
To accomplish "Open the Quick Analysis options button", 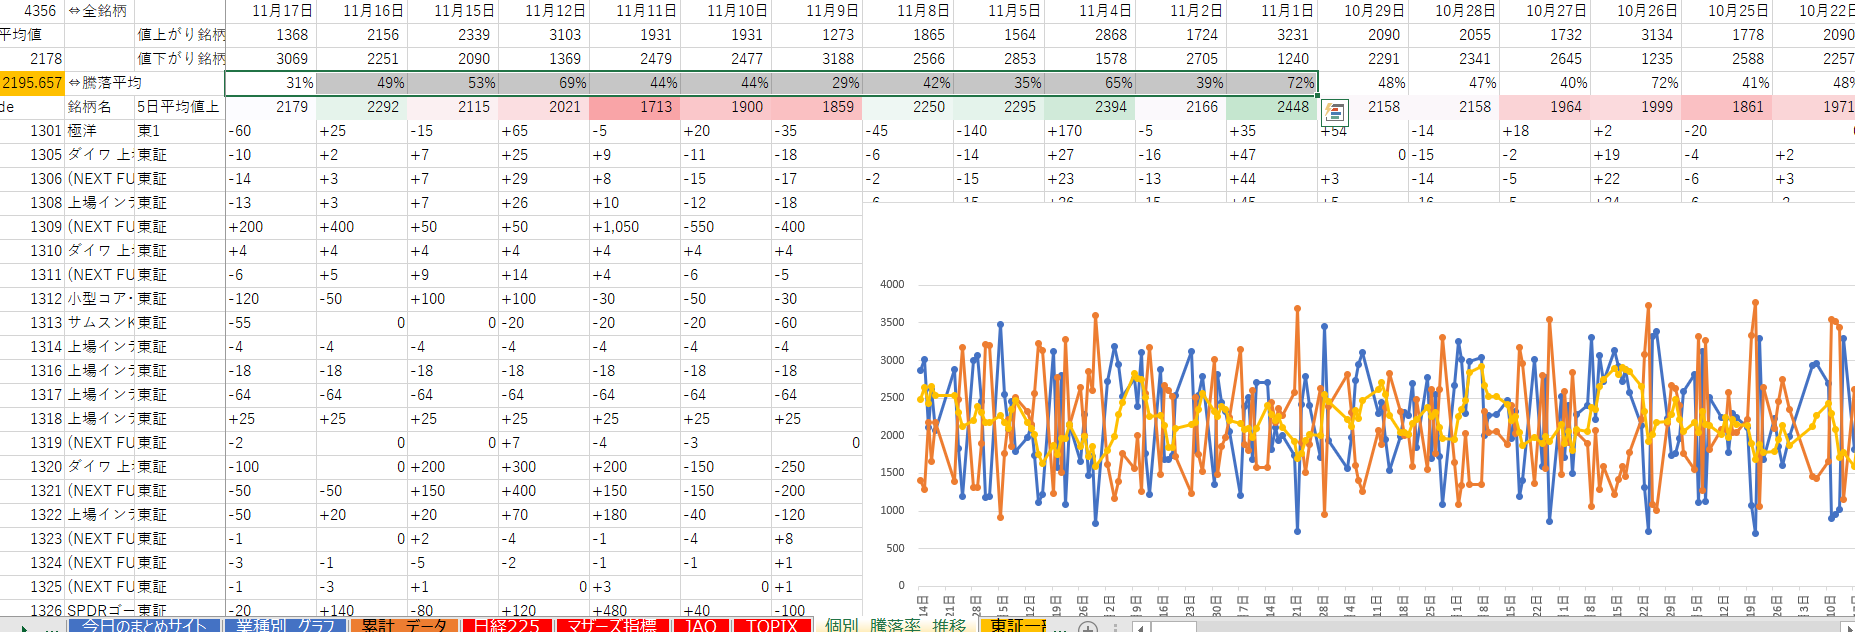I will (x=1334, y=112).
